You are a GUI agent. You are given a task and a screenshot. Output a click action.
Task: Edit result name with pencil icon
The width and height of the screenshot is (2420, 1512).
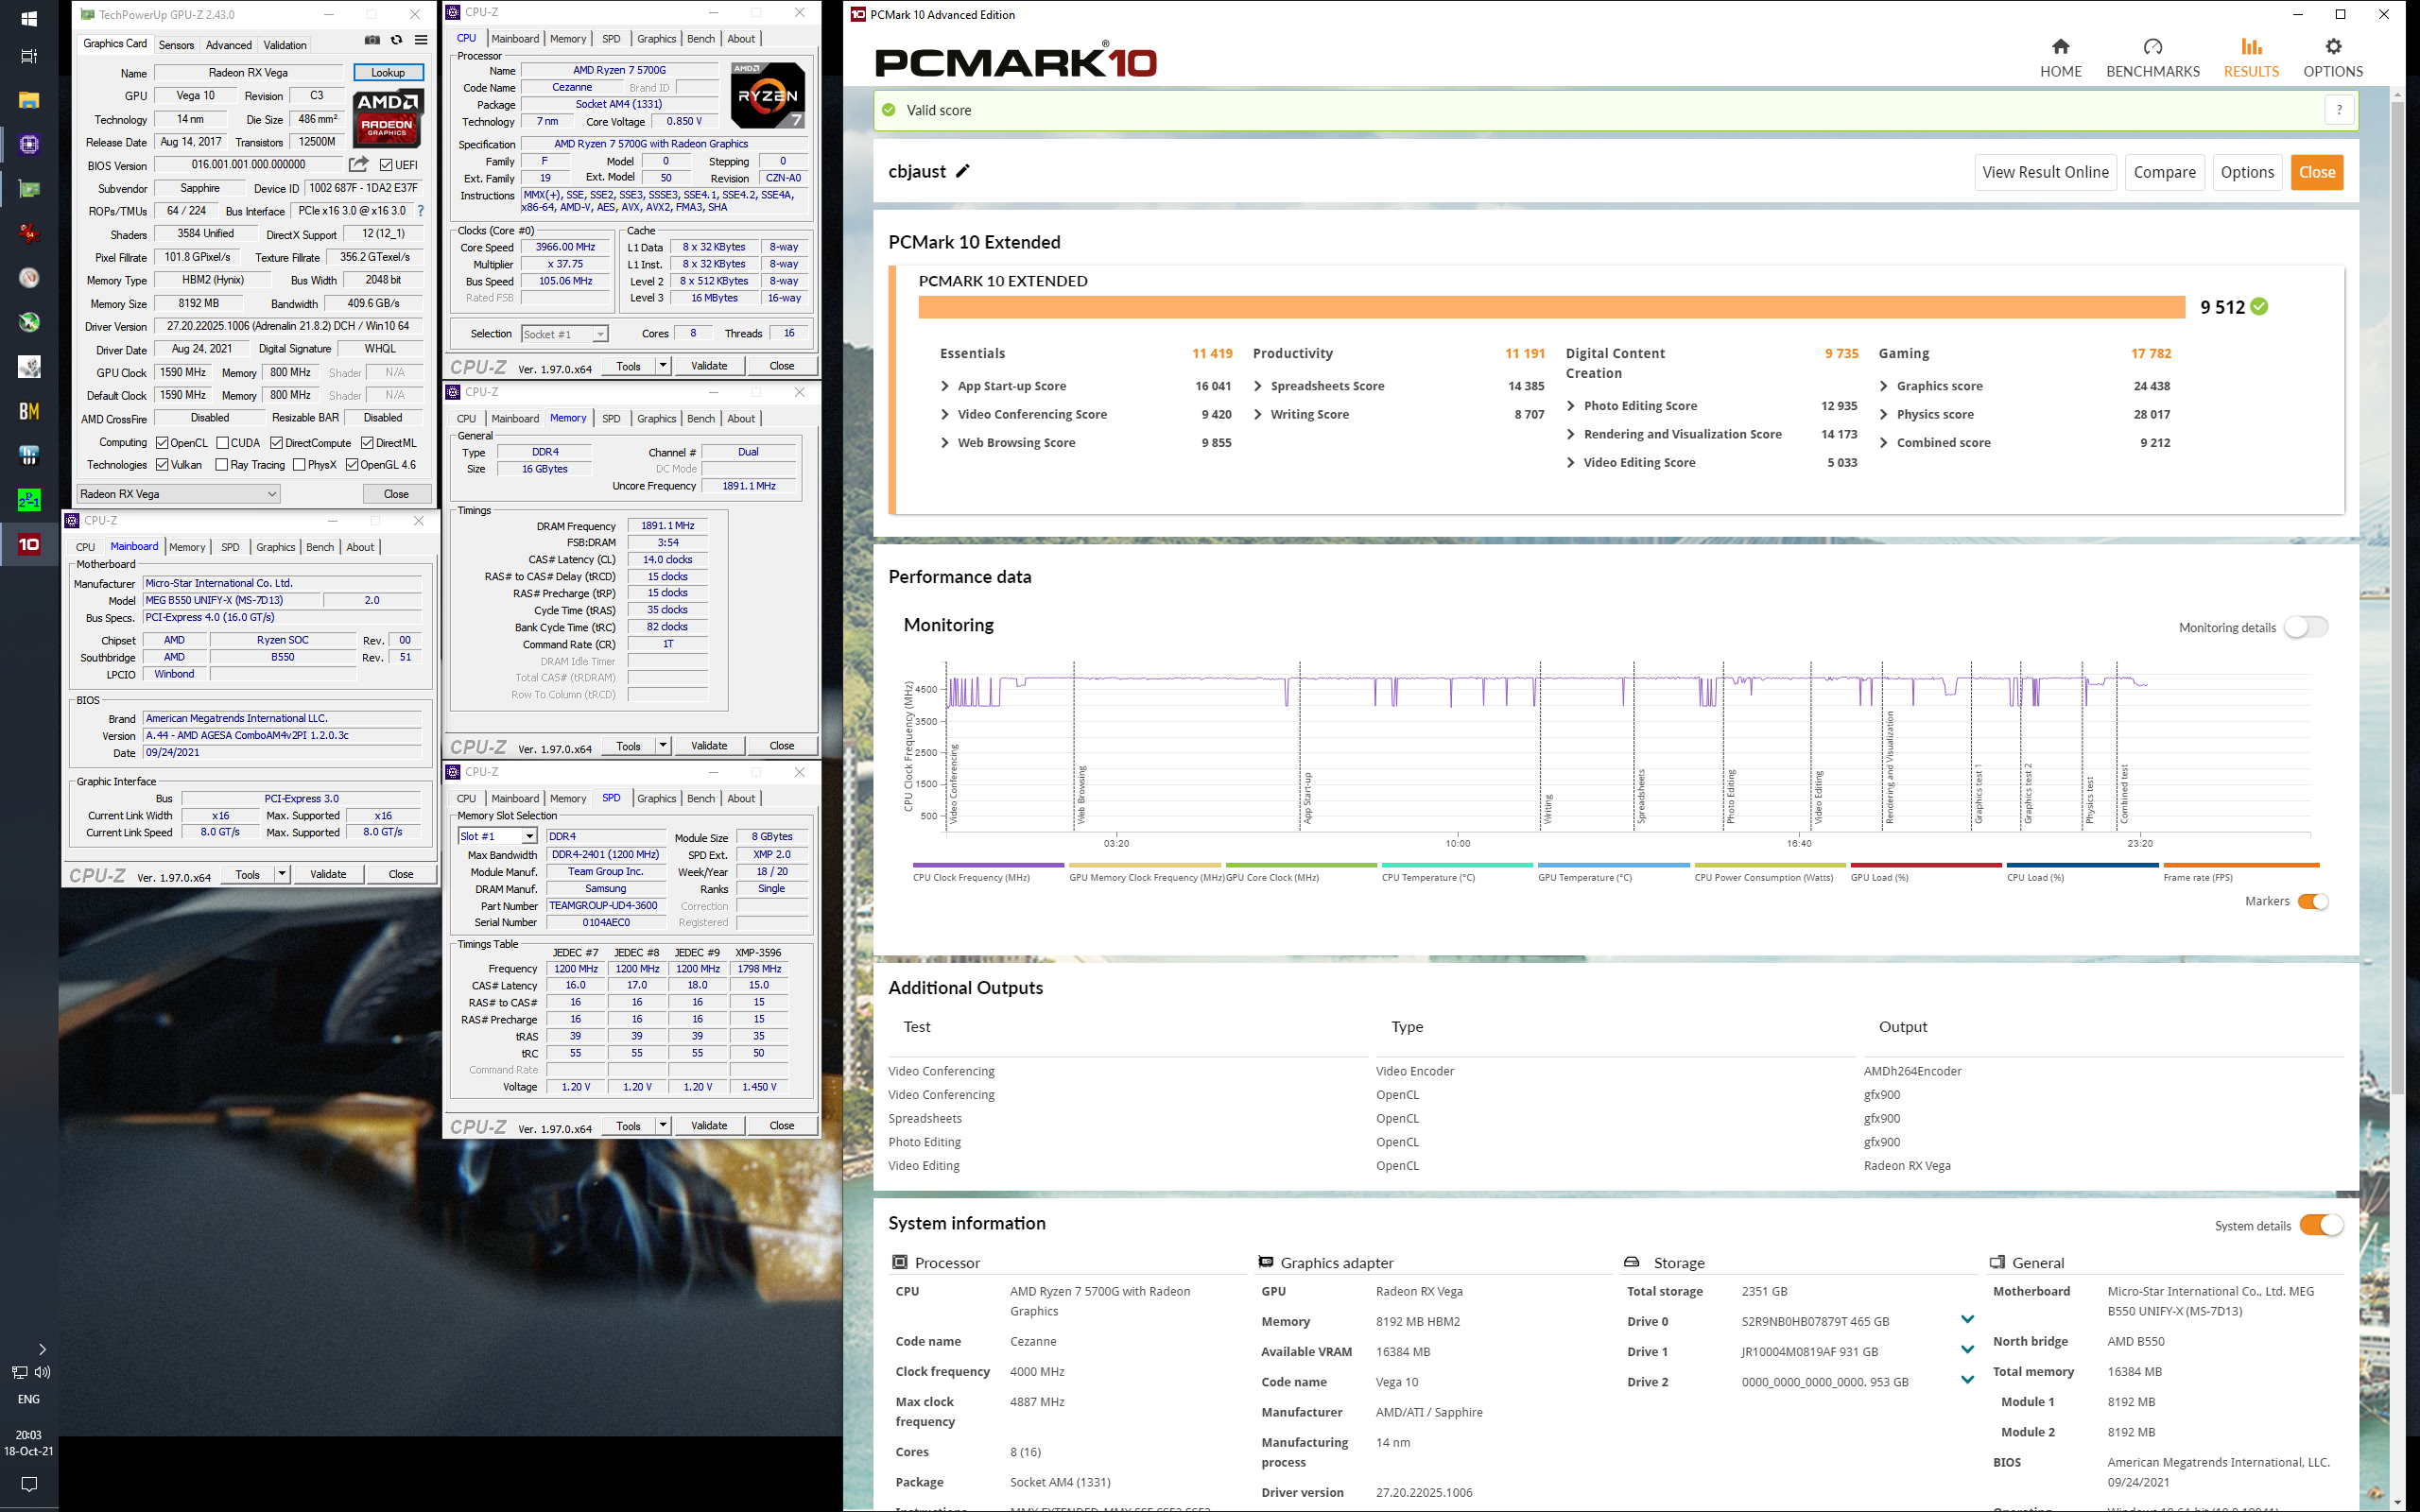963,171
